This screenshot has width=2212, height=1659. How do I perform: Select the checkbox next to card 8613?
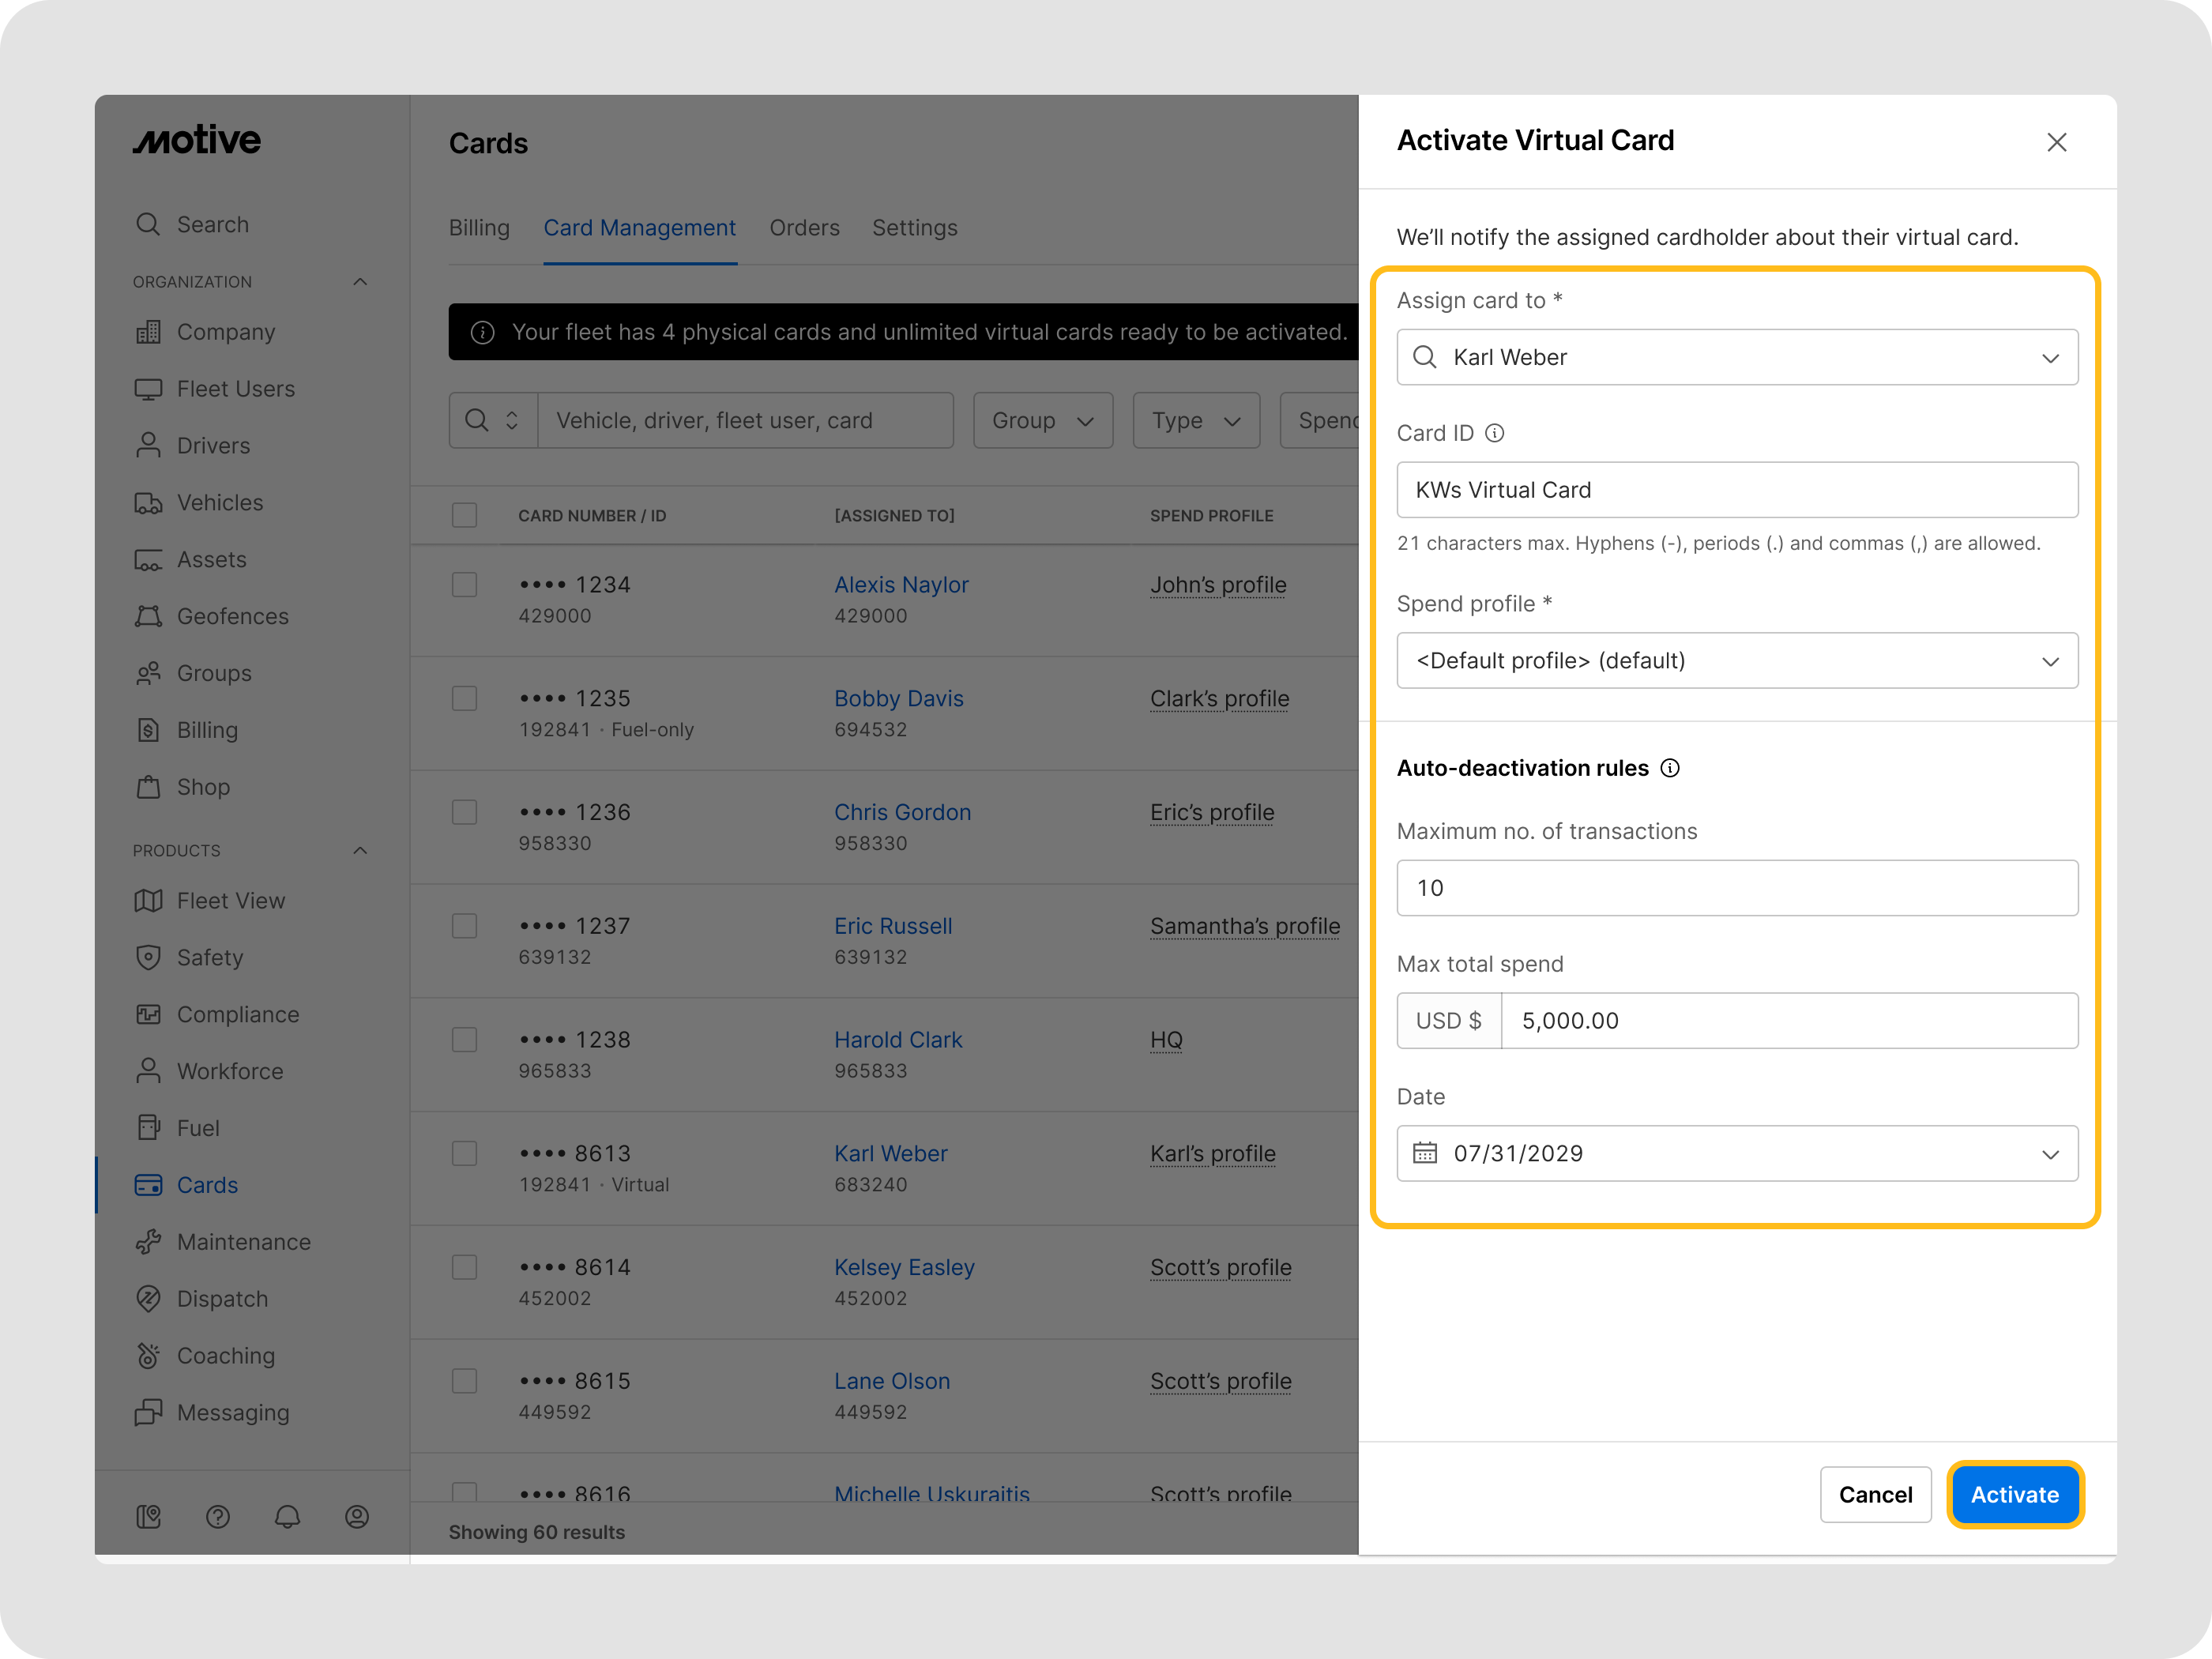click(464, 1153)
